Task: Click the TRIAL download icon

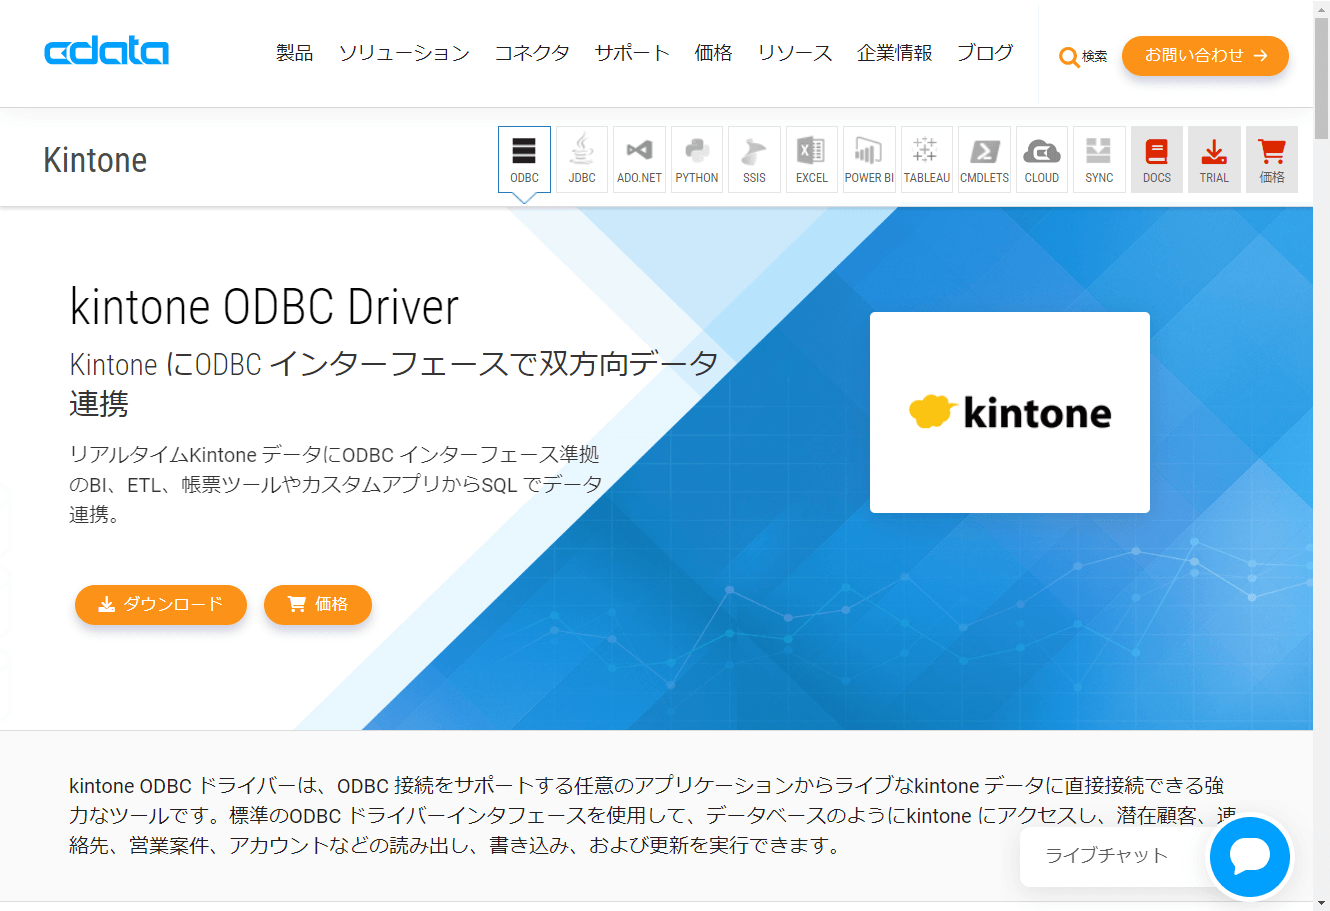Action: pos(1214,158)
